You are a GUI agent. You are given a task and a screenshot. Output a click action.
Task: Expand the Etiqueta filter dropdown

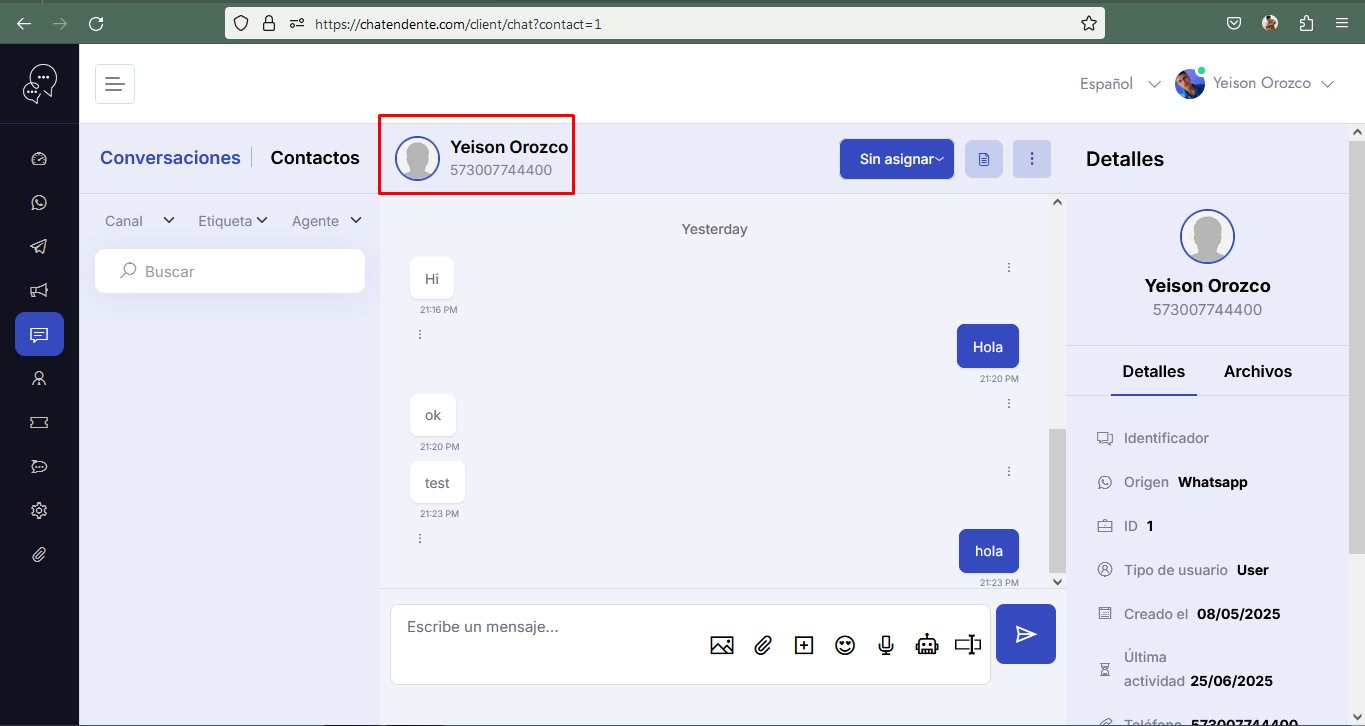(x=233, y=221)
